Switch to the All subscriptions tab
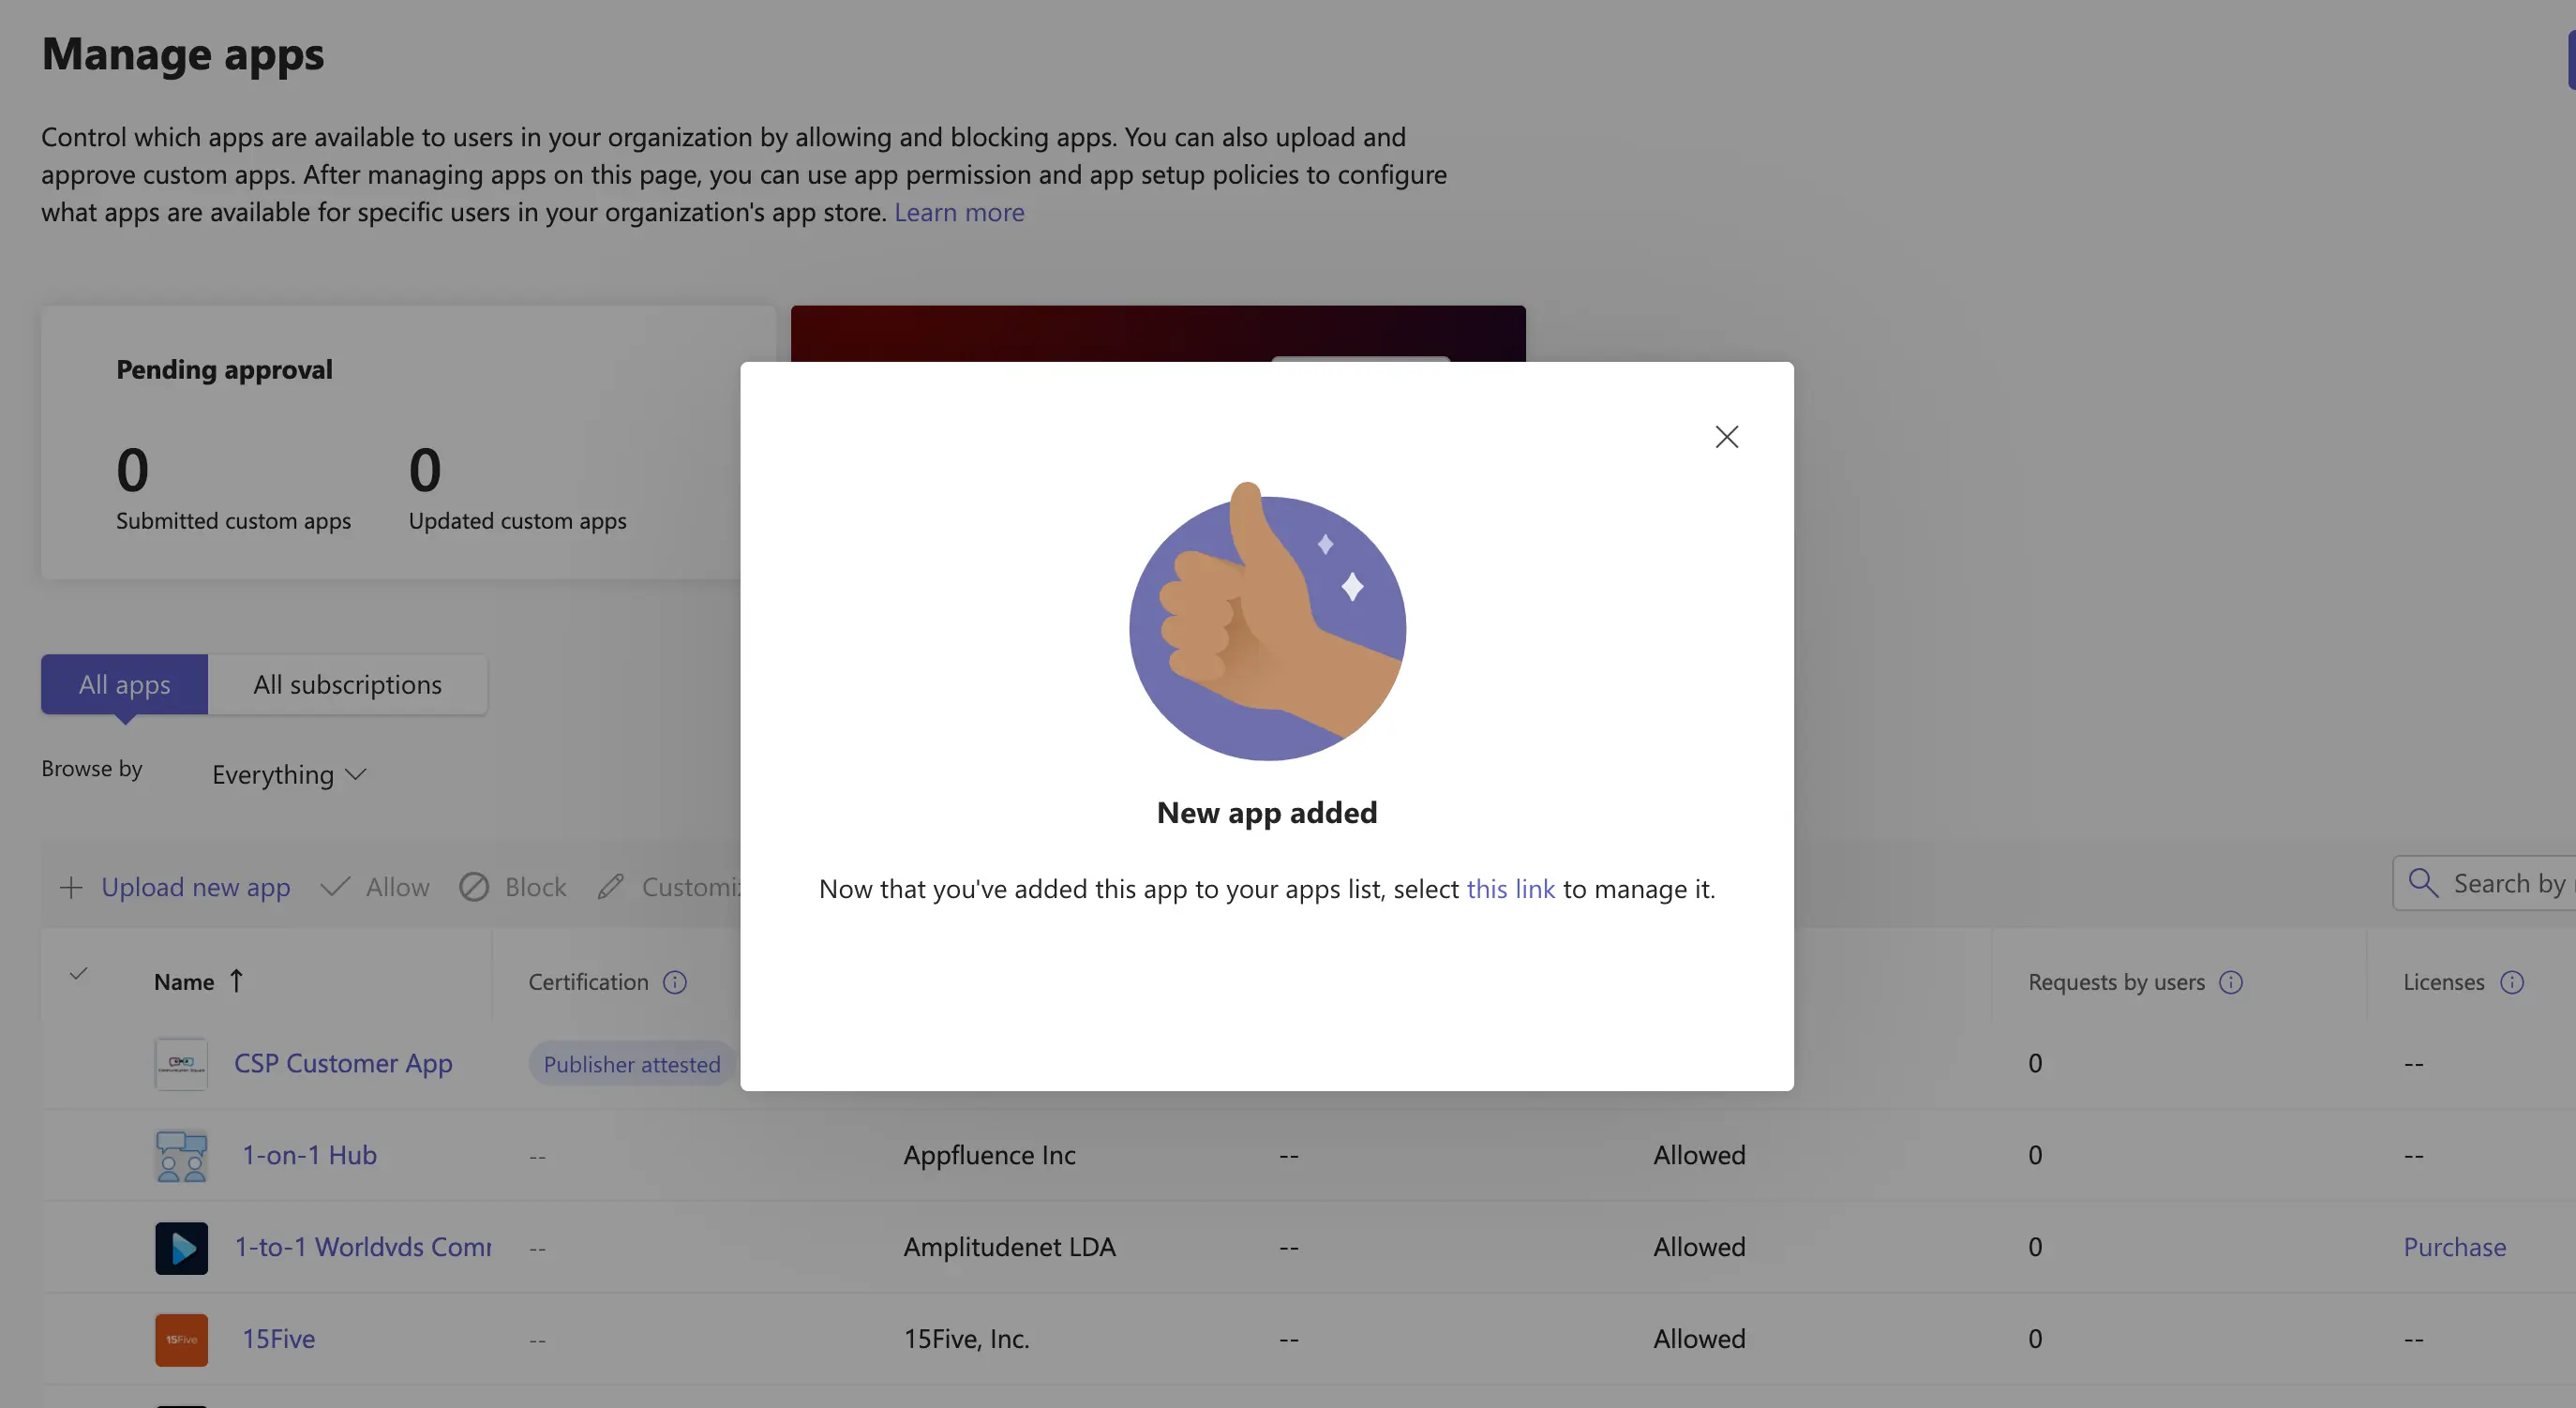The image size is (2576, 1408). (346, 684)
